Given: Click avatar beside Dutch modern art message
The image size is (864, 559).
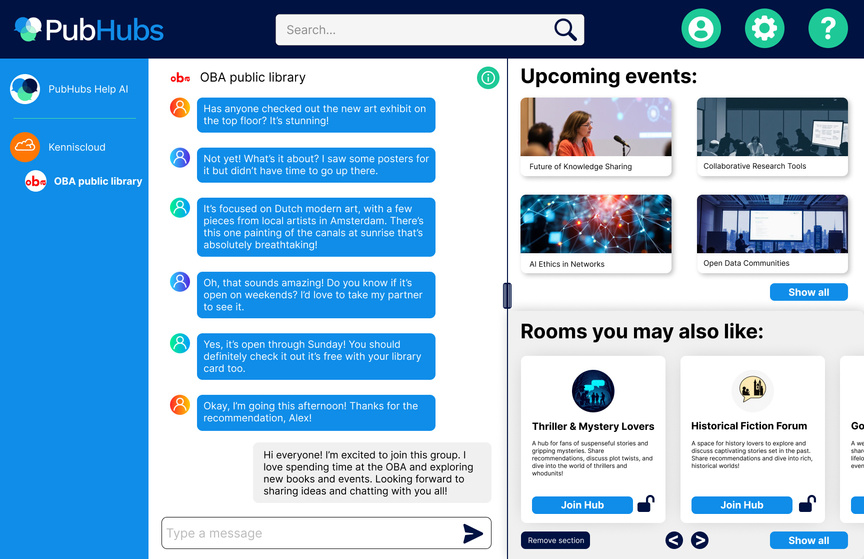Looking at the screenshot, I should pyautogui.click(x=180, y=208).
